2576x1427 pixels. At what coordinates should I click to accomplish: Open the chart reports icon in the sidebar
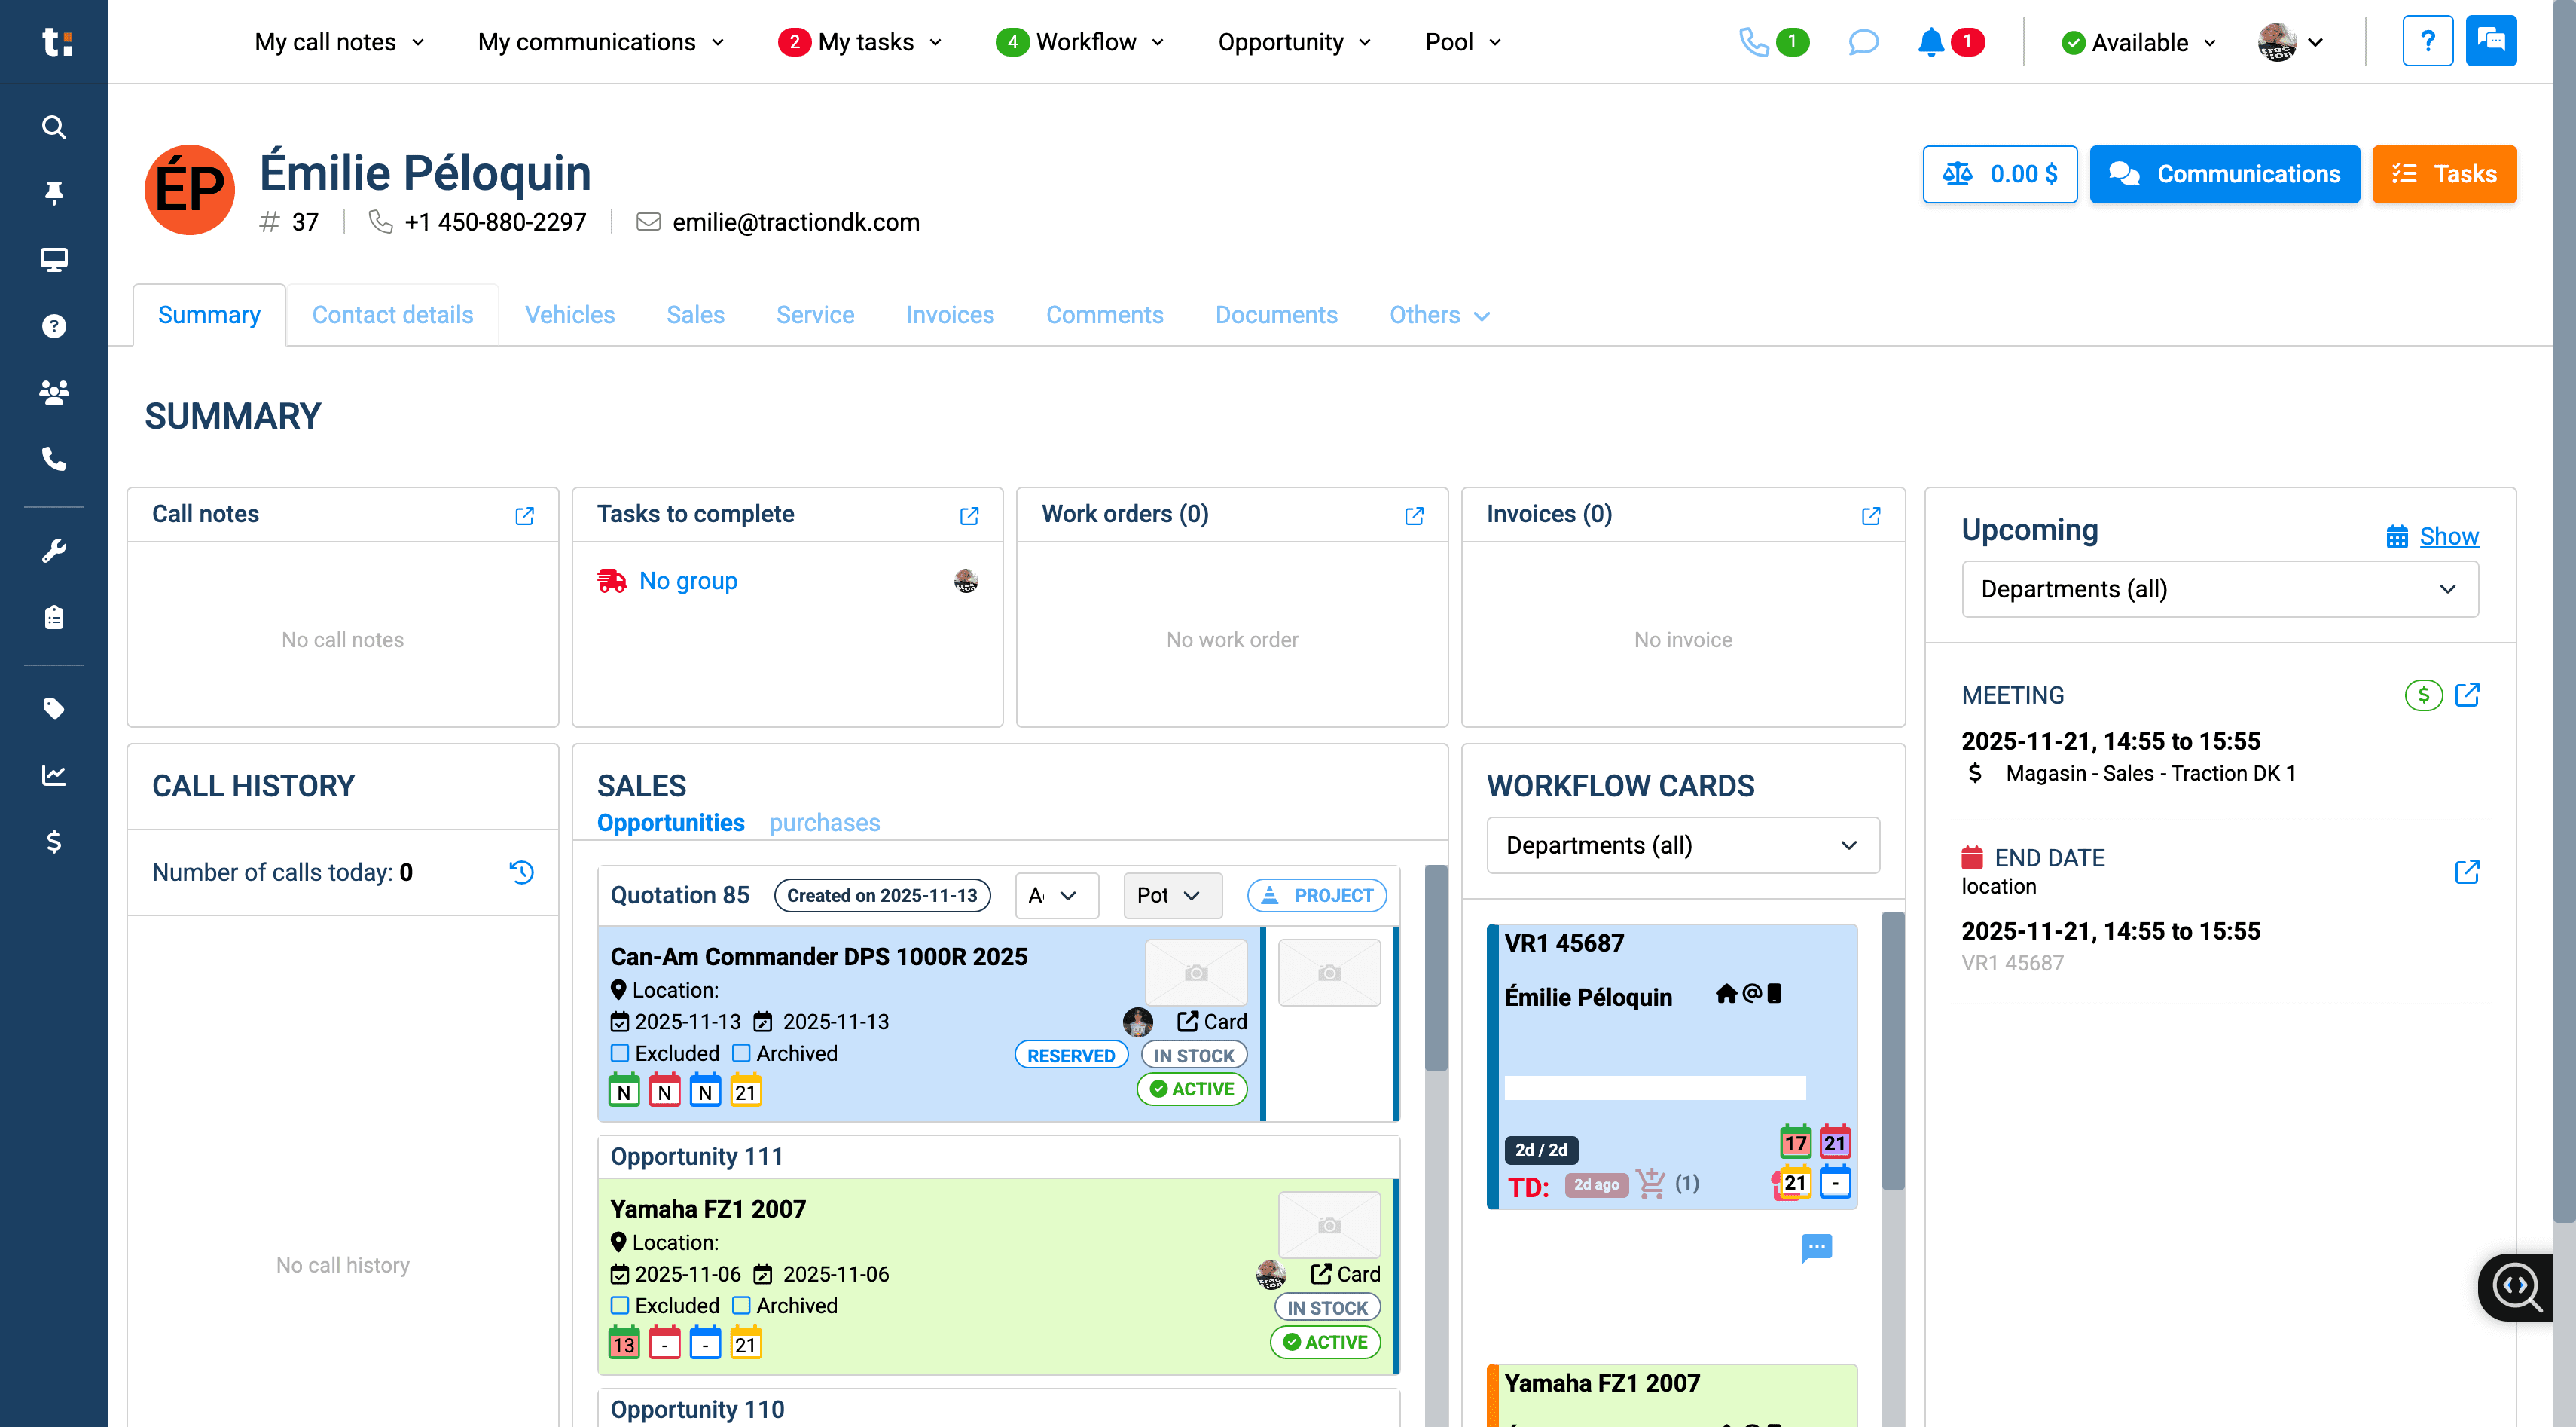pyautogui.click(x=54, y=775)
